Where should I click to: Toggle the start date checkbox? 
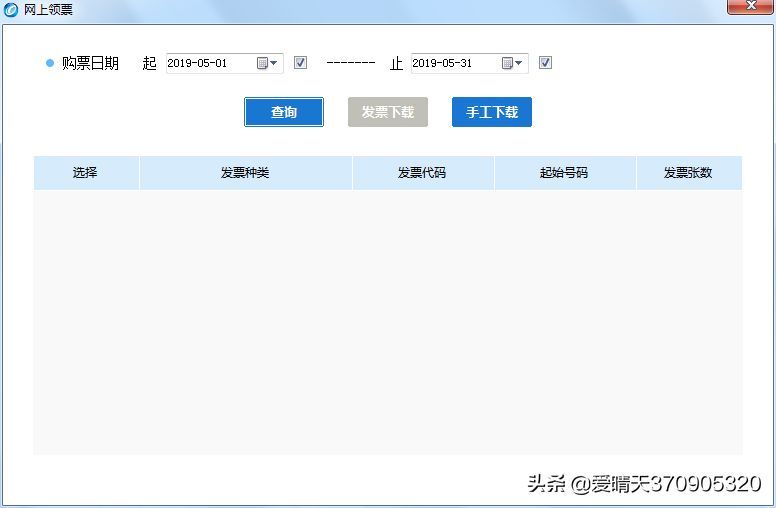[300, 63]
